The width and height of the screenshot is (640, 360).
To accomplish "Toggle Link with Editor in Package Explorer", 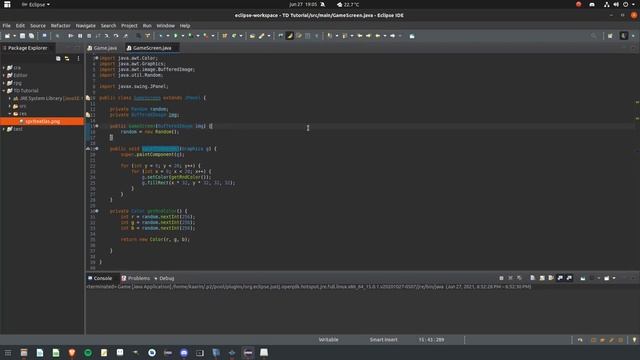I will coord(67,59).
